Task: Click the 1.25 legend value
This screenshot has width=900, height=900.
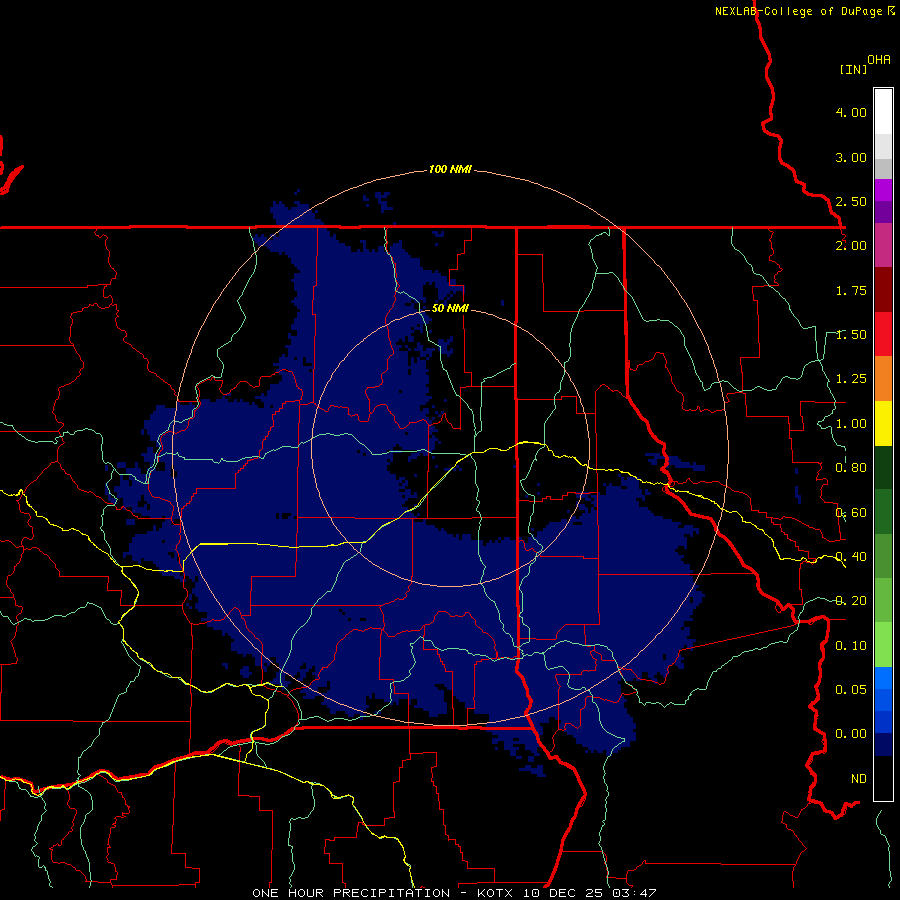Action: 851,379
